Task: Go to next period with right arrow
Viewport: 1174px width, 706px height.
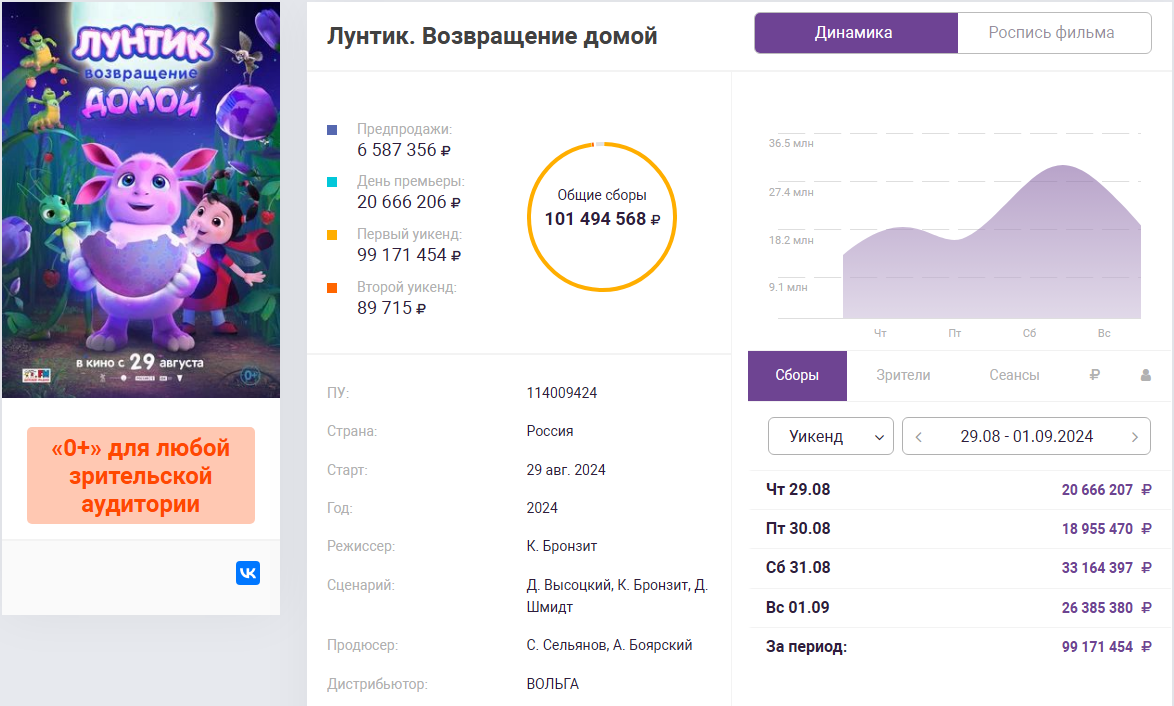Action: (x=1134, y=436)
